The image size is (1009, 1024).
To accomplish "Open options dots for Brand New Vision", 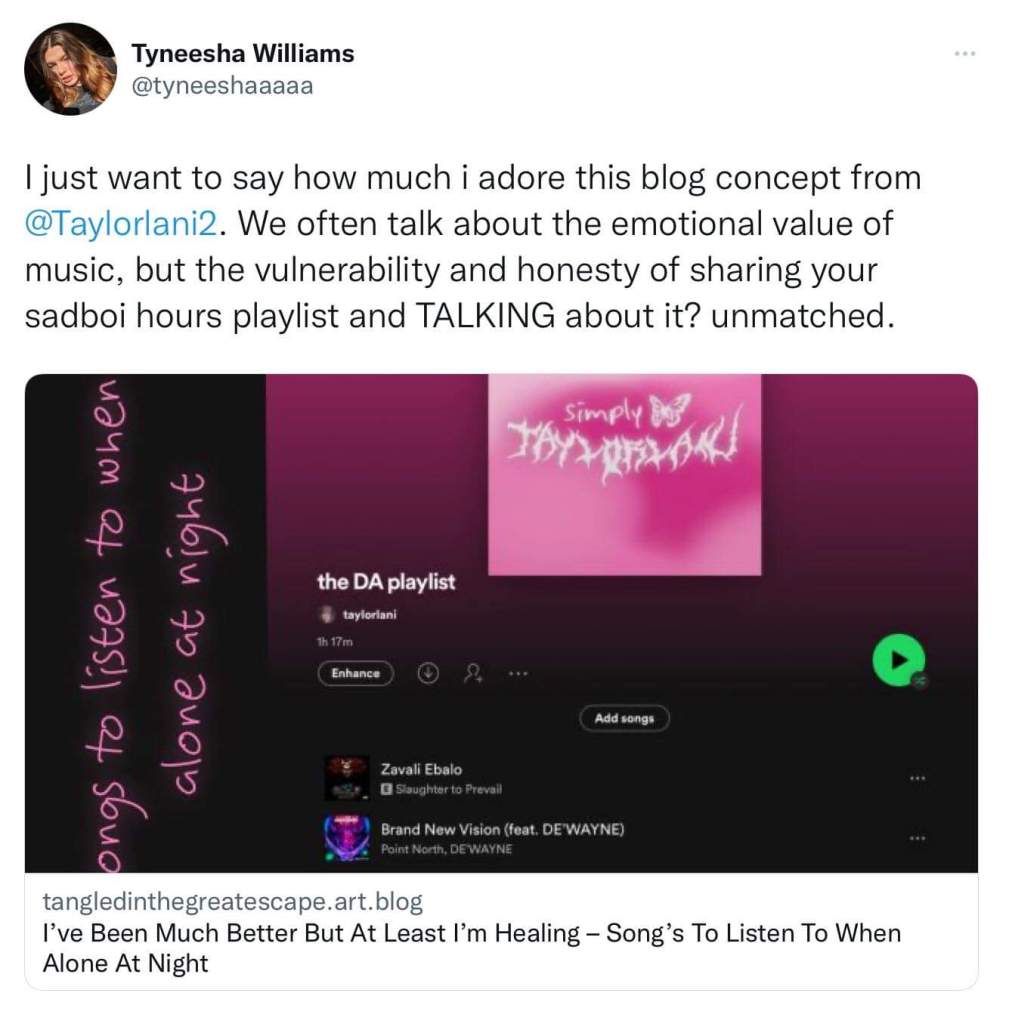I will point(918,837).
